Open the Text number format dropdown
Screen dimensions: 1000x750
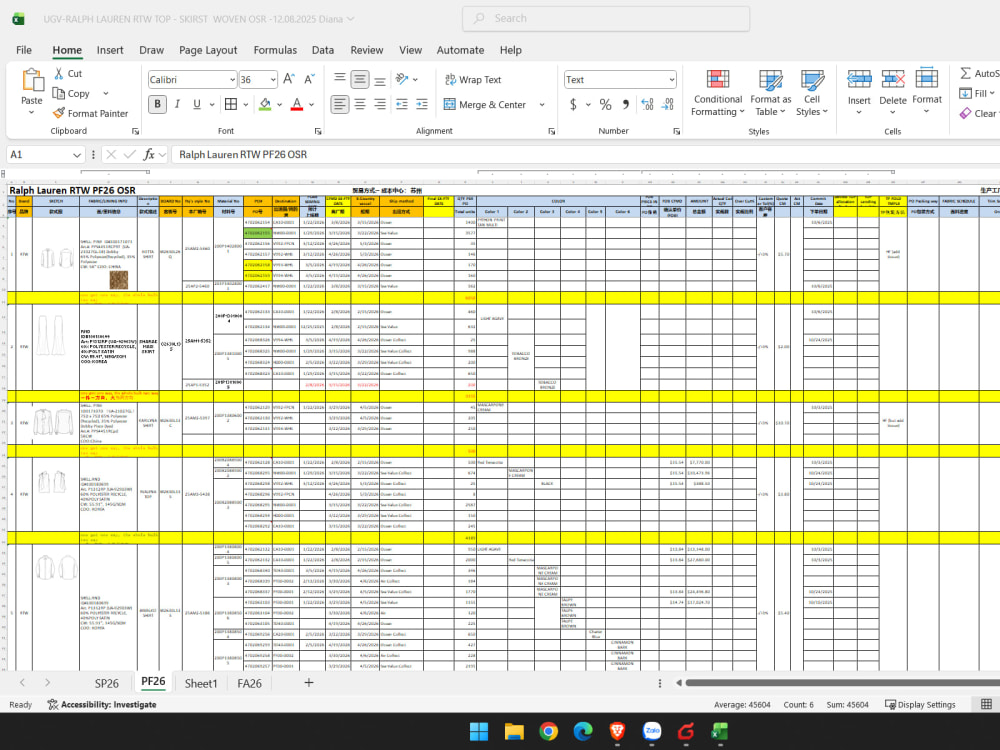coord(672,80)
